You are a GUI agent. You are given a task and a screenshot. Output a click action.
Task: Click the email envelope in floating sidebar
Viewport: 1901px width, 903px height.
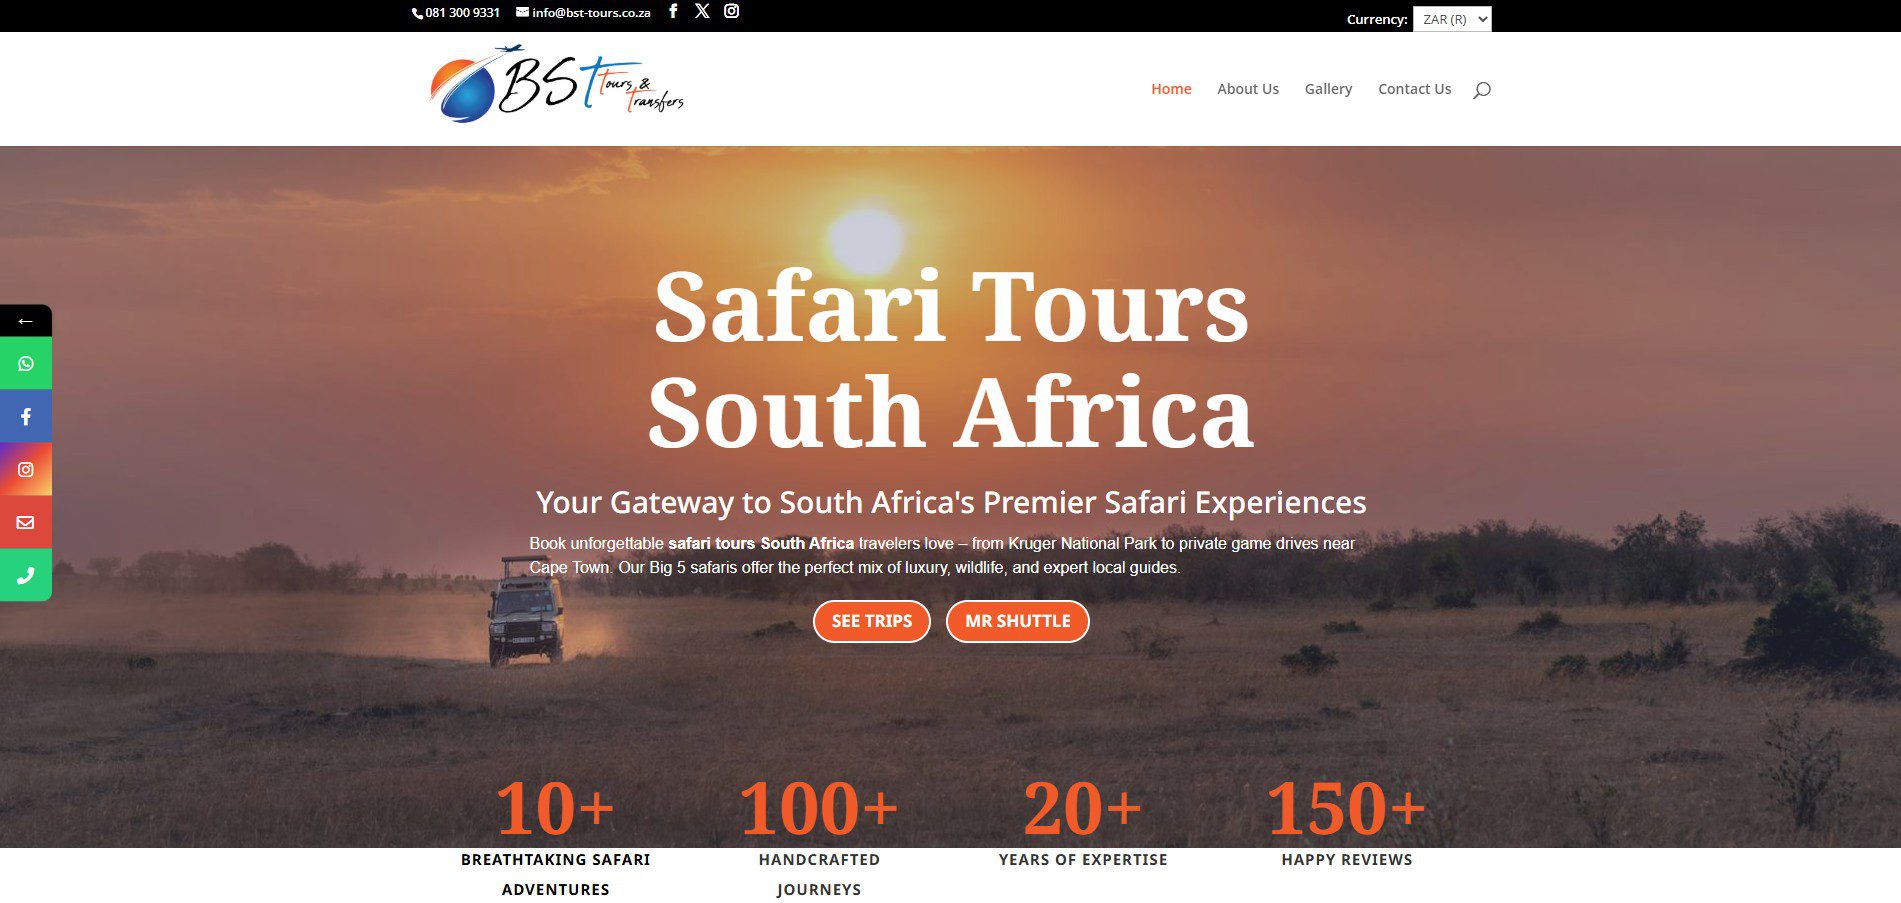pyautogui.click(x=26, y=523)
